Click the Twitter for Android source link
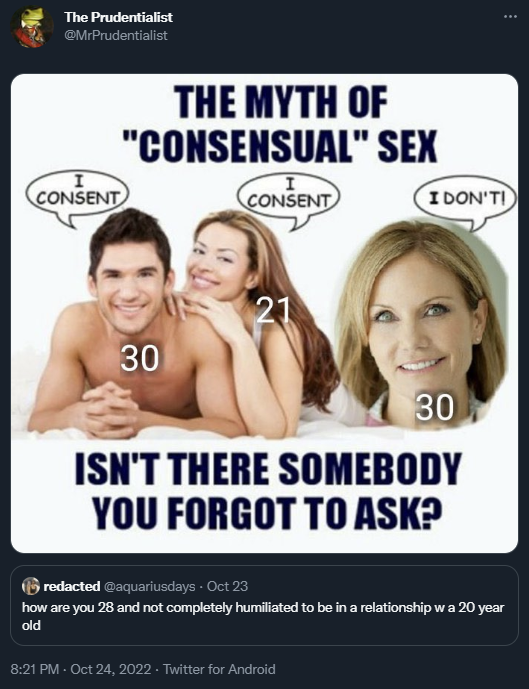 [219, 669]
